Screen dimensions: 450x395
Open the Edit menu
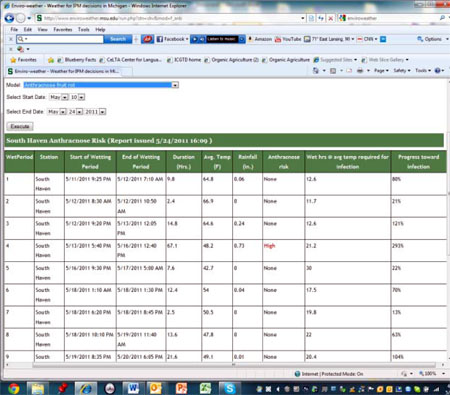click(x=28, y=29)
